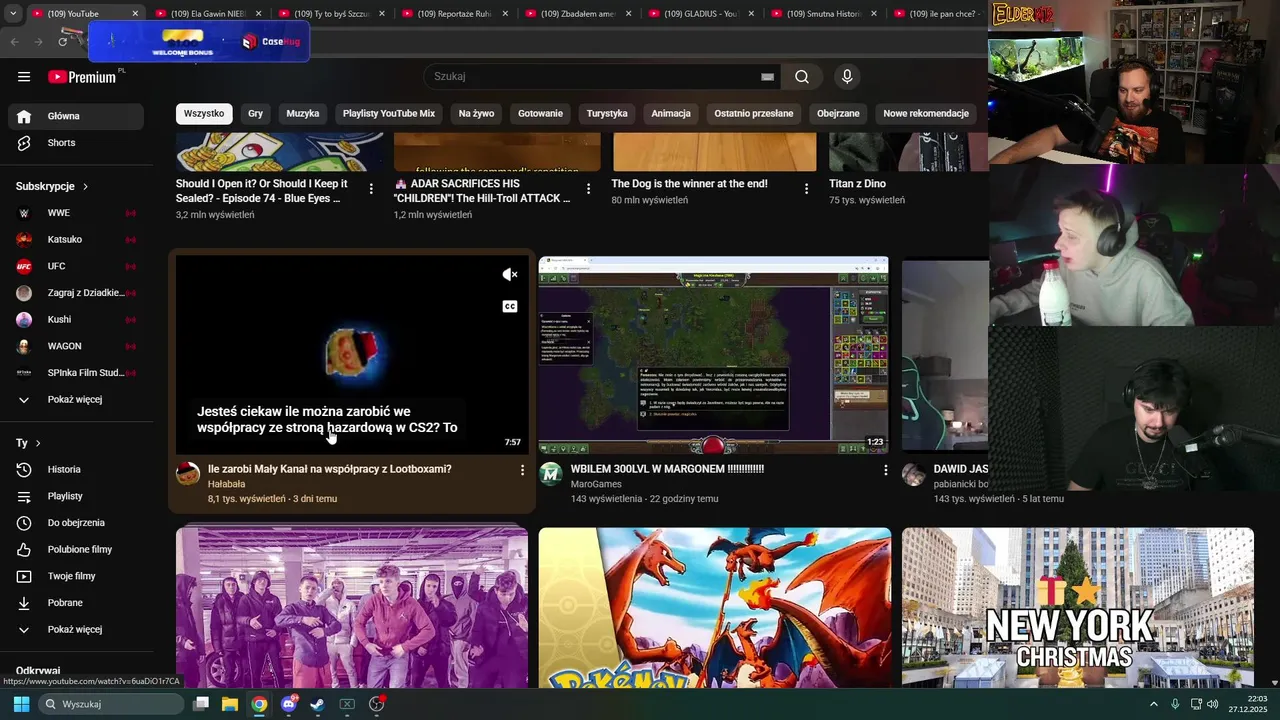Open the UFC subscription channel
This screenshot has height=720, width=1280.
76,266
